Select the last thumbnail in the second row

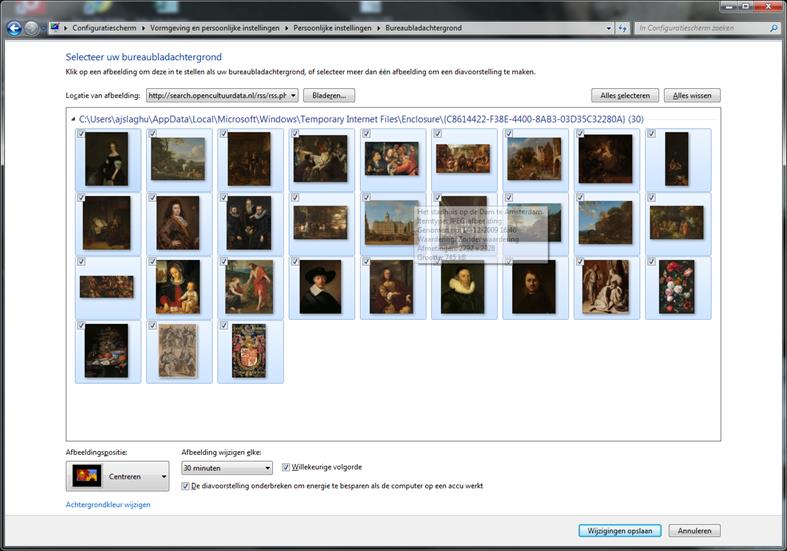(677, 223)
